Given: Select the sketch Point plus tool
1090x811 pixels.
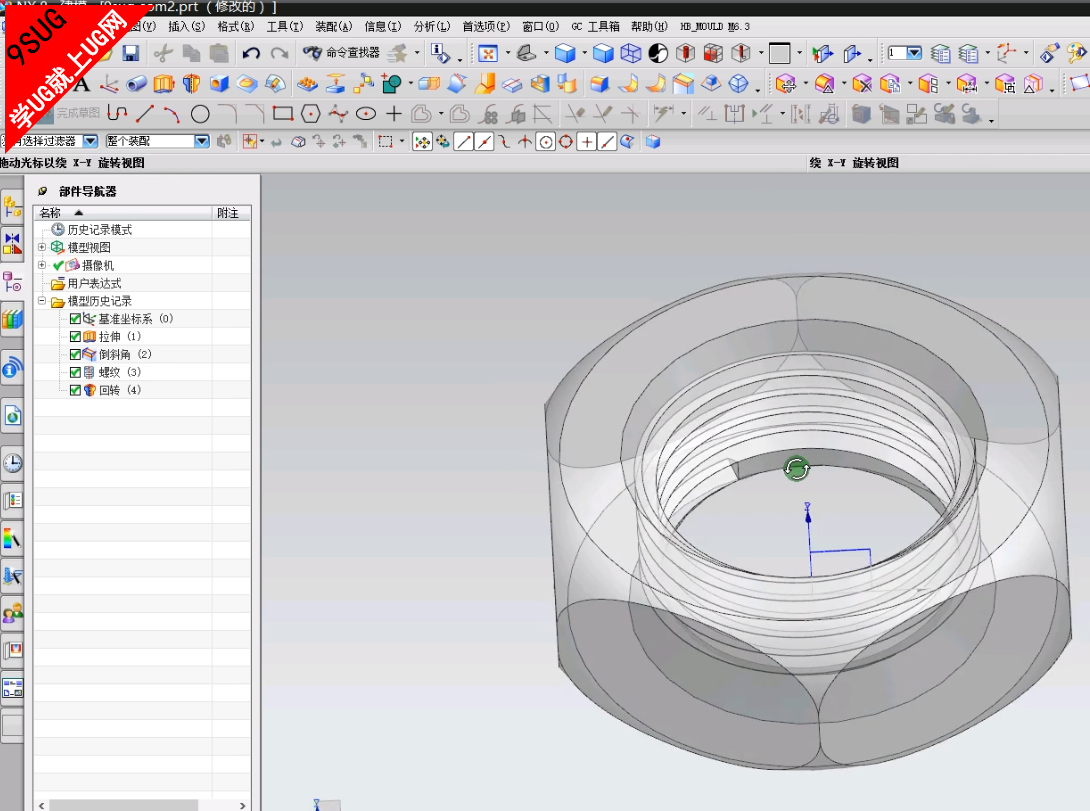Looking at the screenshot, I should coord(393,113).
